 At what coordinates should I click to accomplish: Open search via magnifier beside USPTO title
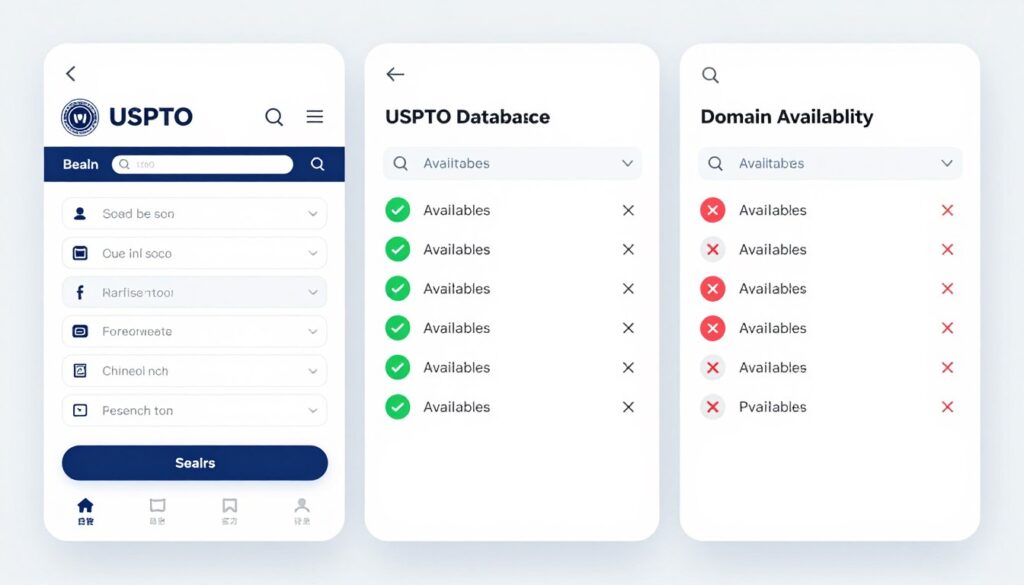click(274, 117)
